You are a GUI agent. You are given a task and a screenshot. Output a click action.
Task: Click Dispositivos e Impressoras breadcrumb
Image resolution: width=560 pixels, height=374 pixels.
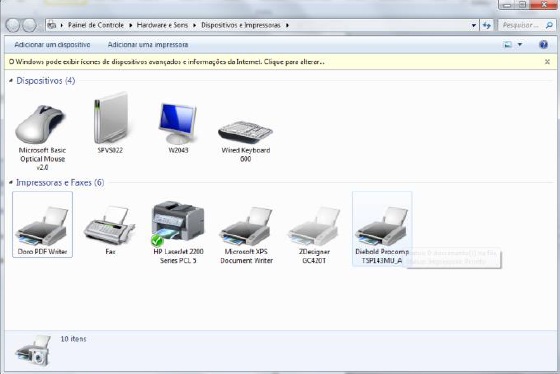pos(241,25)
